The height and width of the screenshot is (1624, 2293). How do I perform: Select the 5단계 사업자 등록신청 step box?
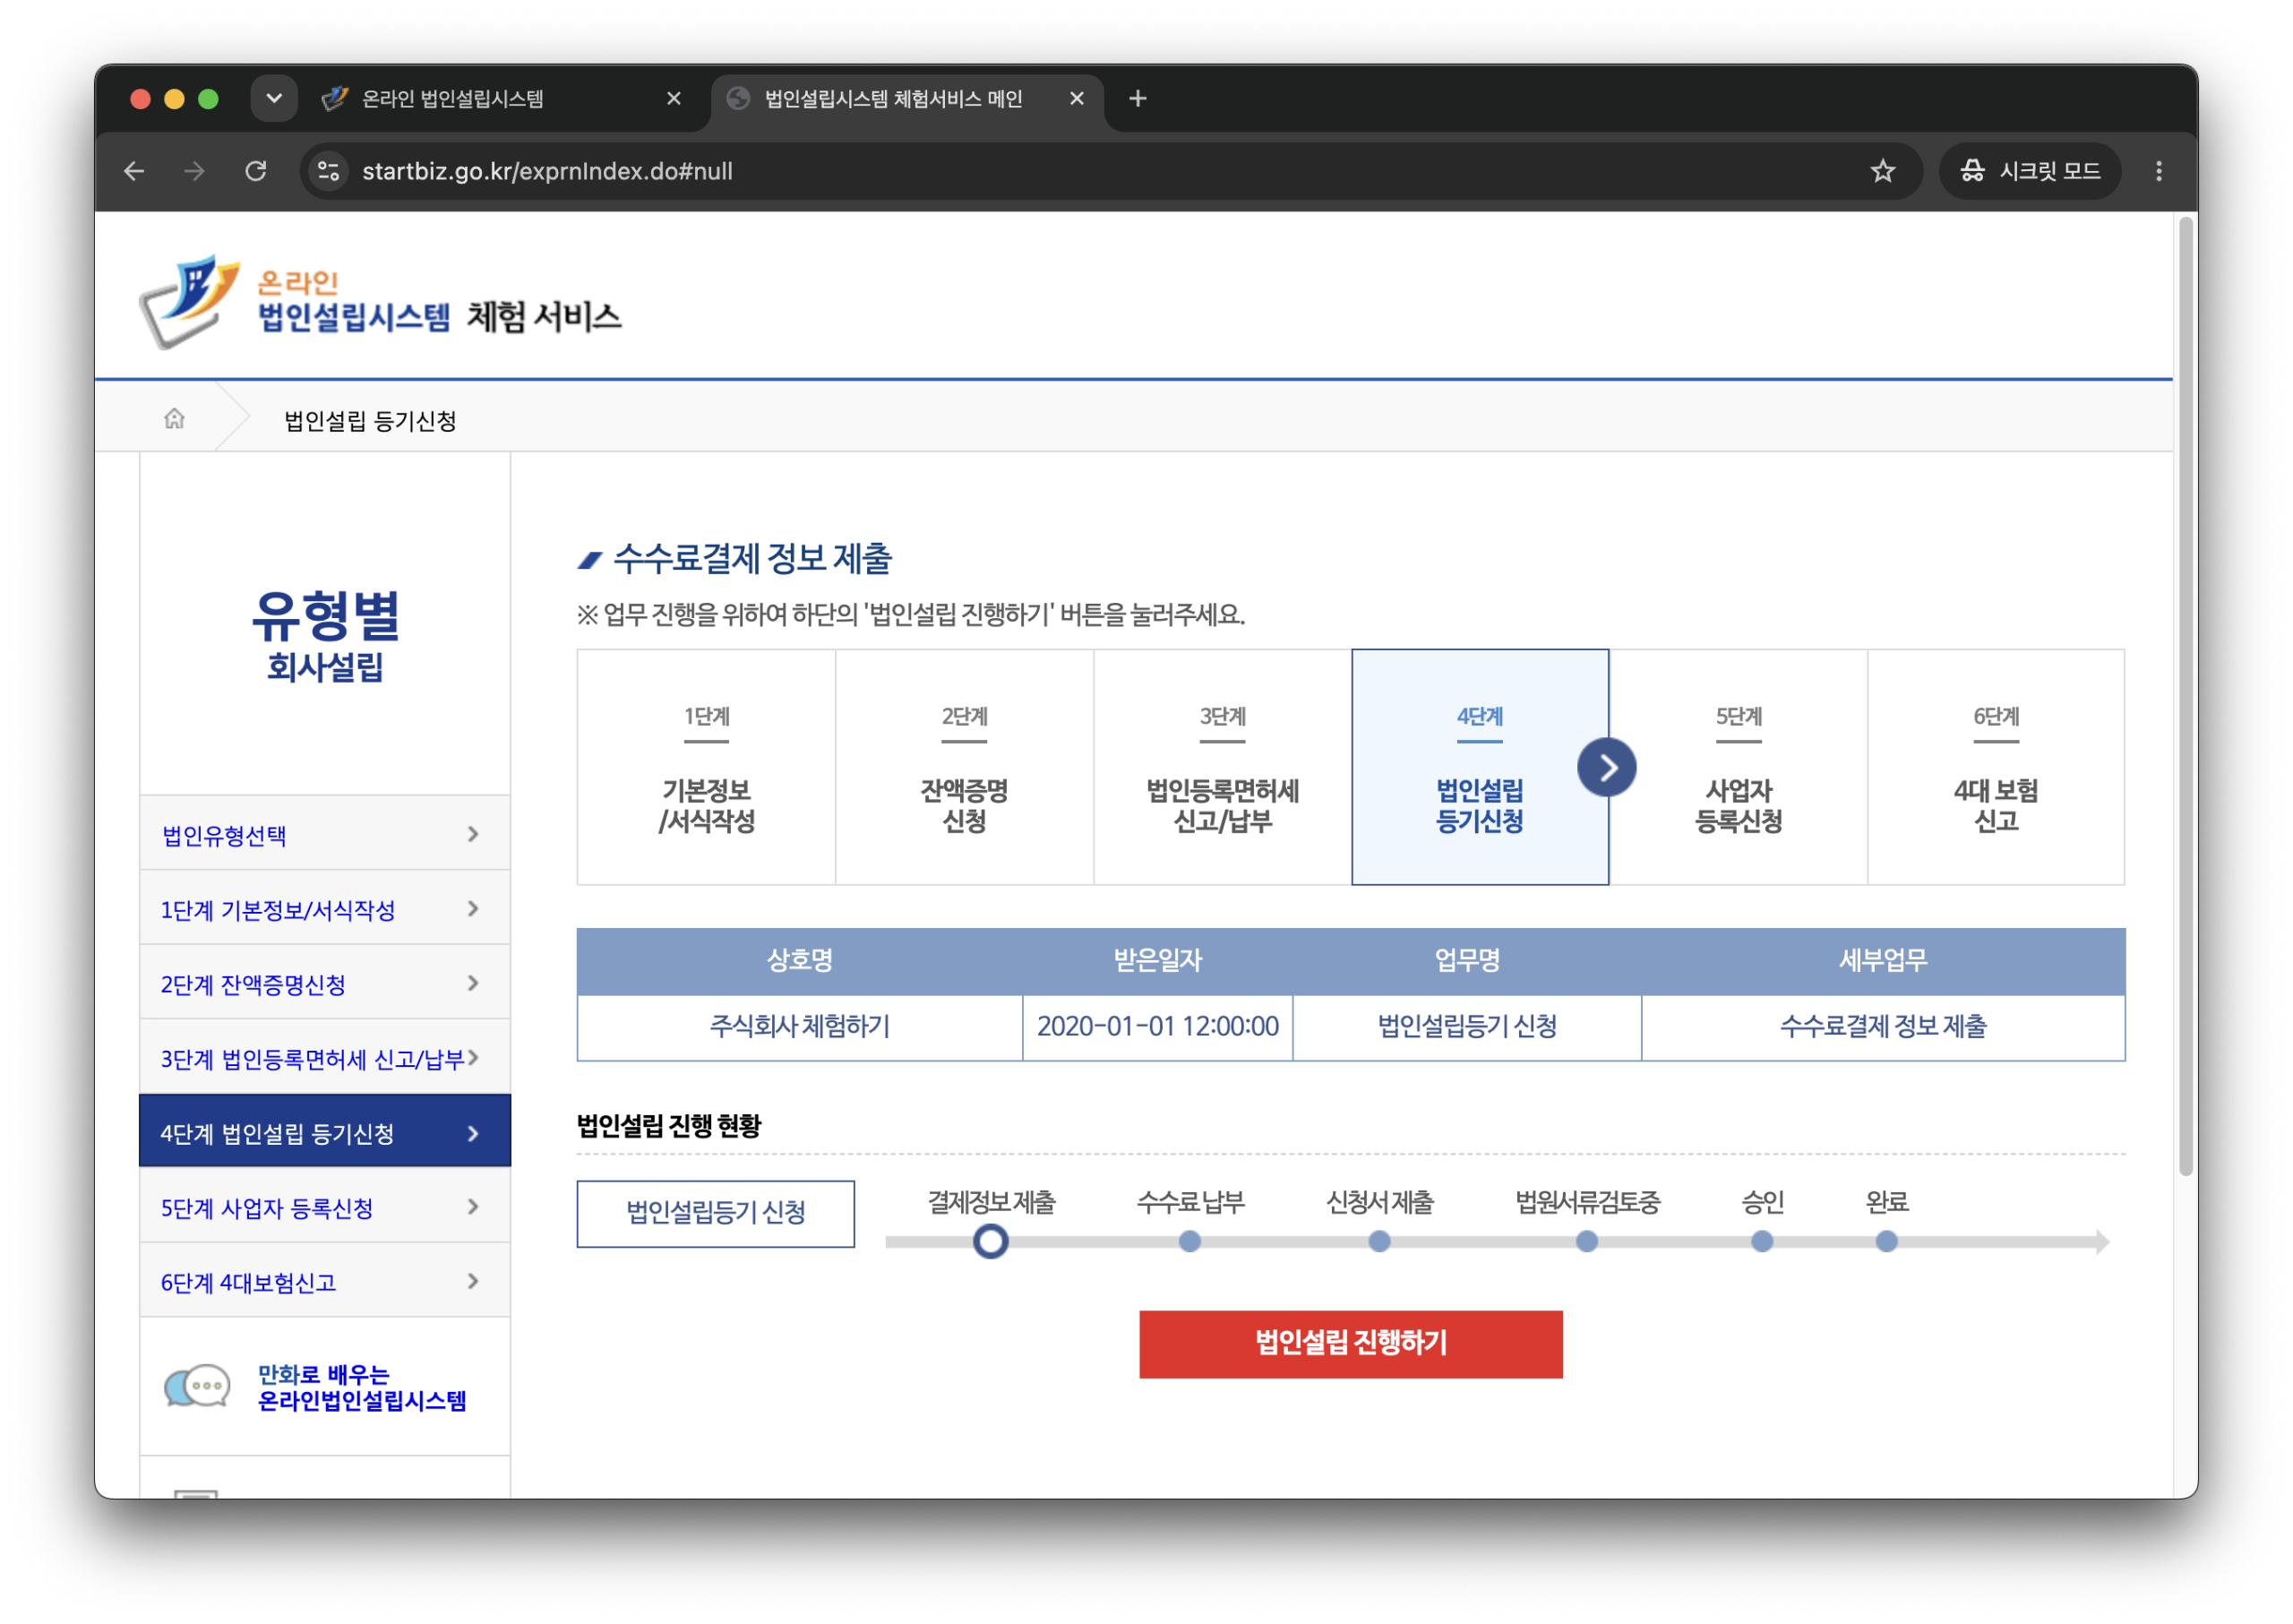pyautogui.click(x=1738, y=767)
